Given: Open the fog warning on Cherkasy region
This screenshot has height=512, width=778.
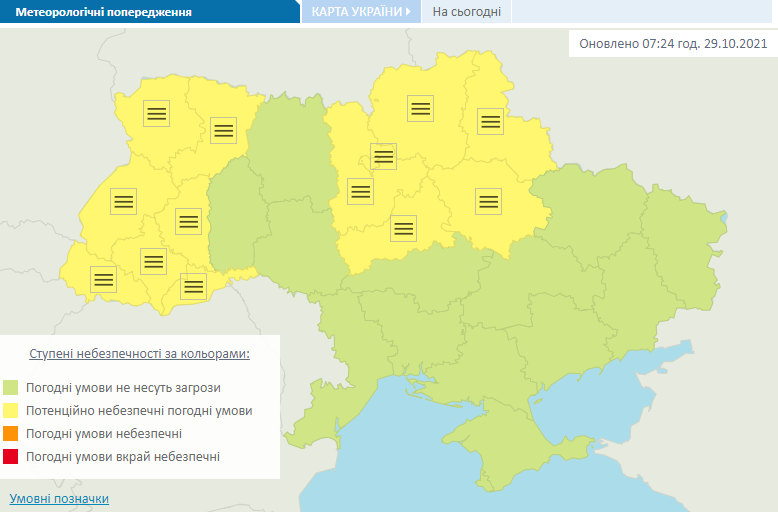Looking at the screenshot, I should pos(403,228).
